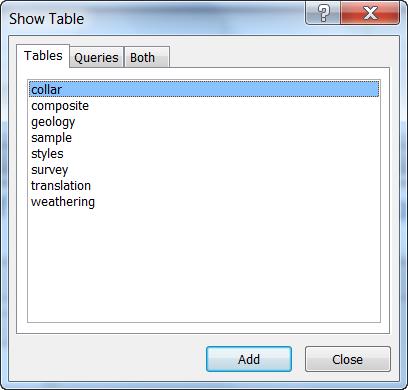Open the Both tab
This screenshot has width=408, height=390.
coord(147,57)
